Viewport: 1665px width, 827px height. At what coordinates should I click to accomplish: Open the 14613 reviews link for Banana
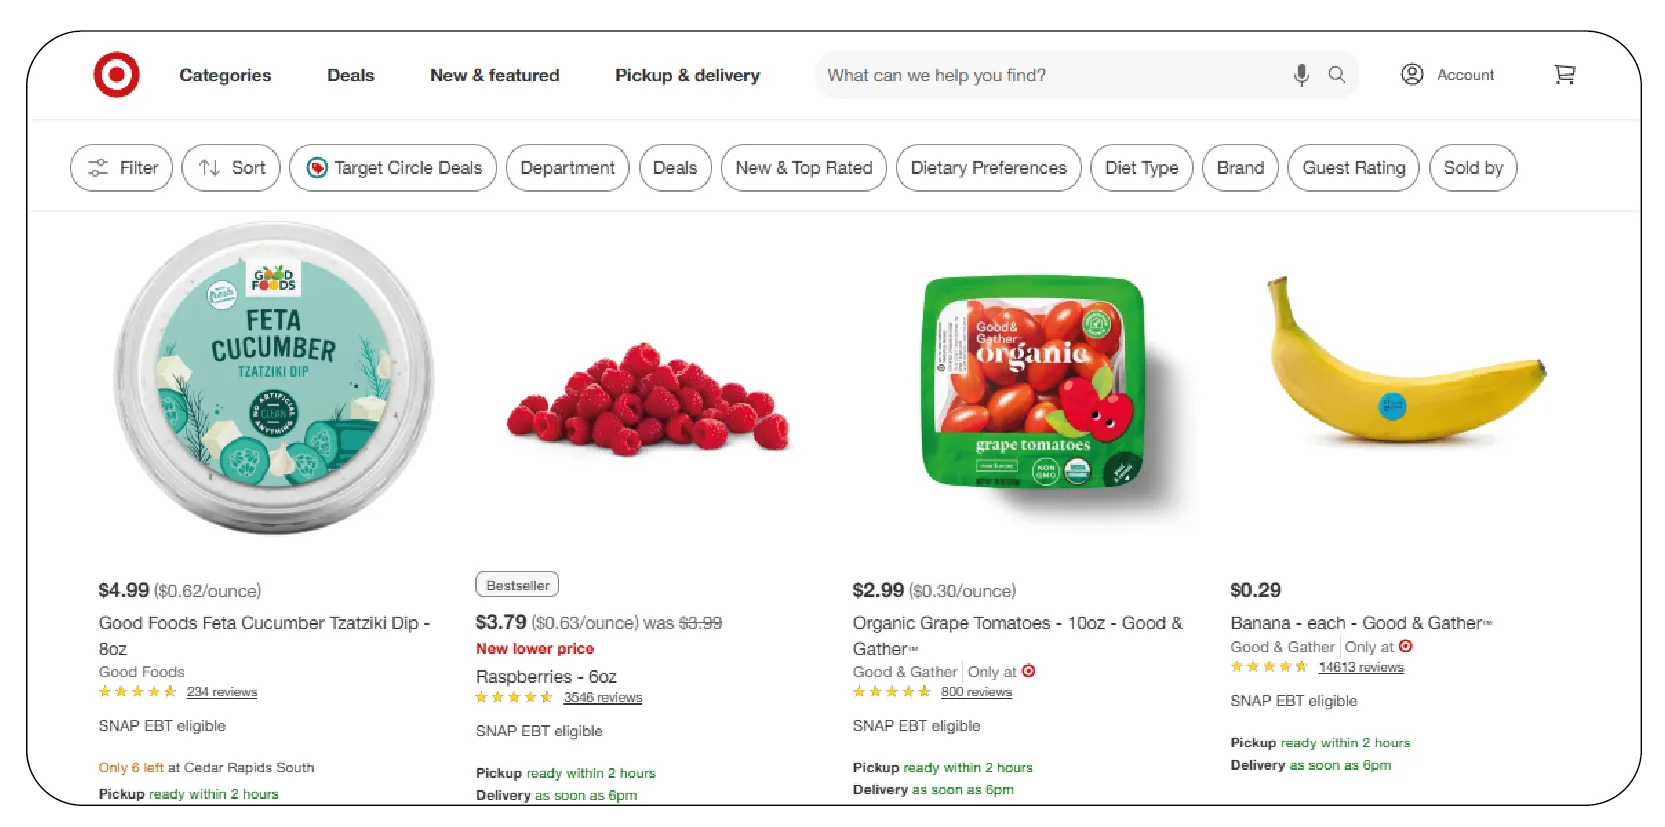click(1361, 668)
